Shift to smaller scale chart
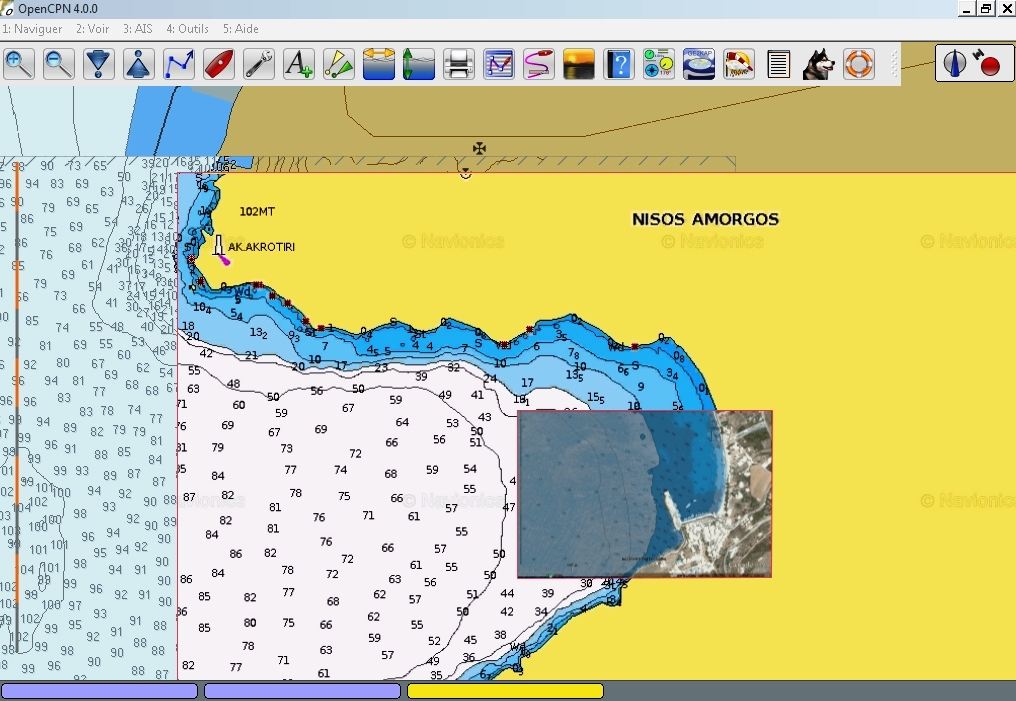 click(139, 64)
